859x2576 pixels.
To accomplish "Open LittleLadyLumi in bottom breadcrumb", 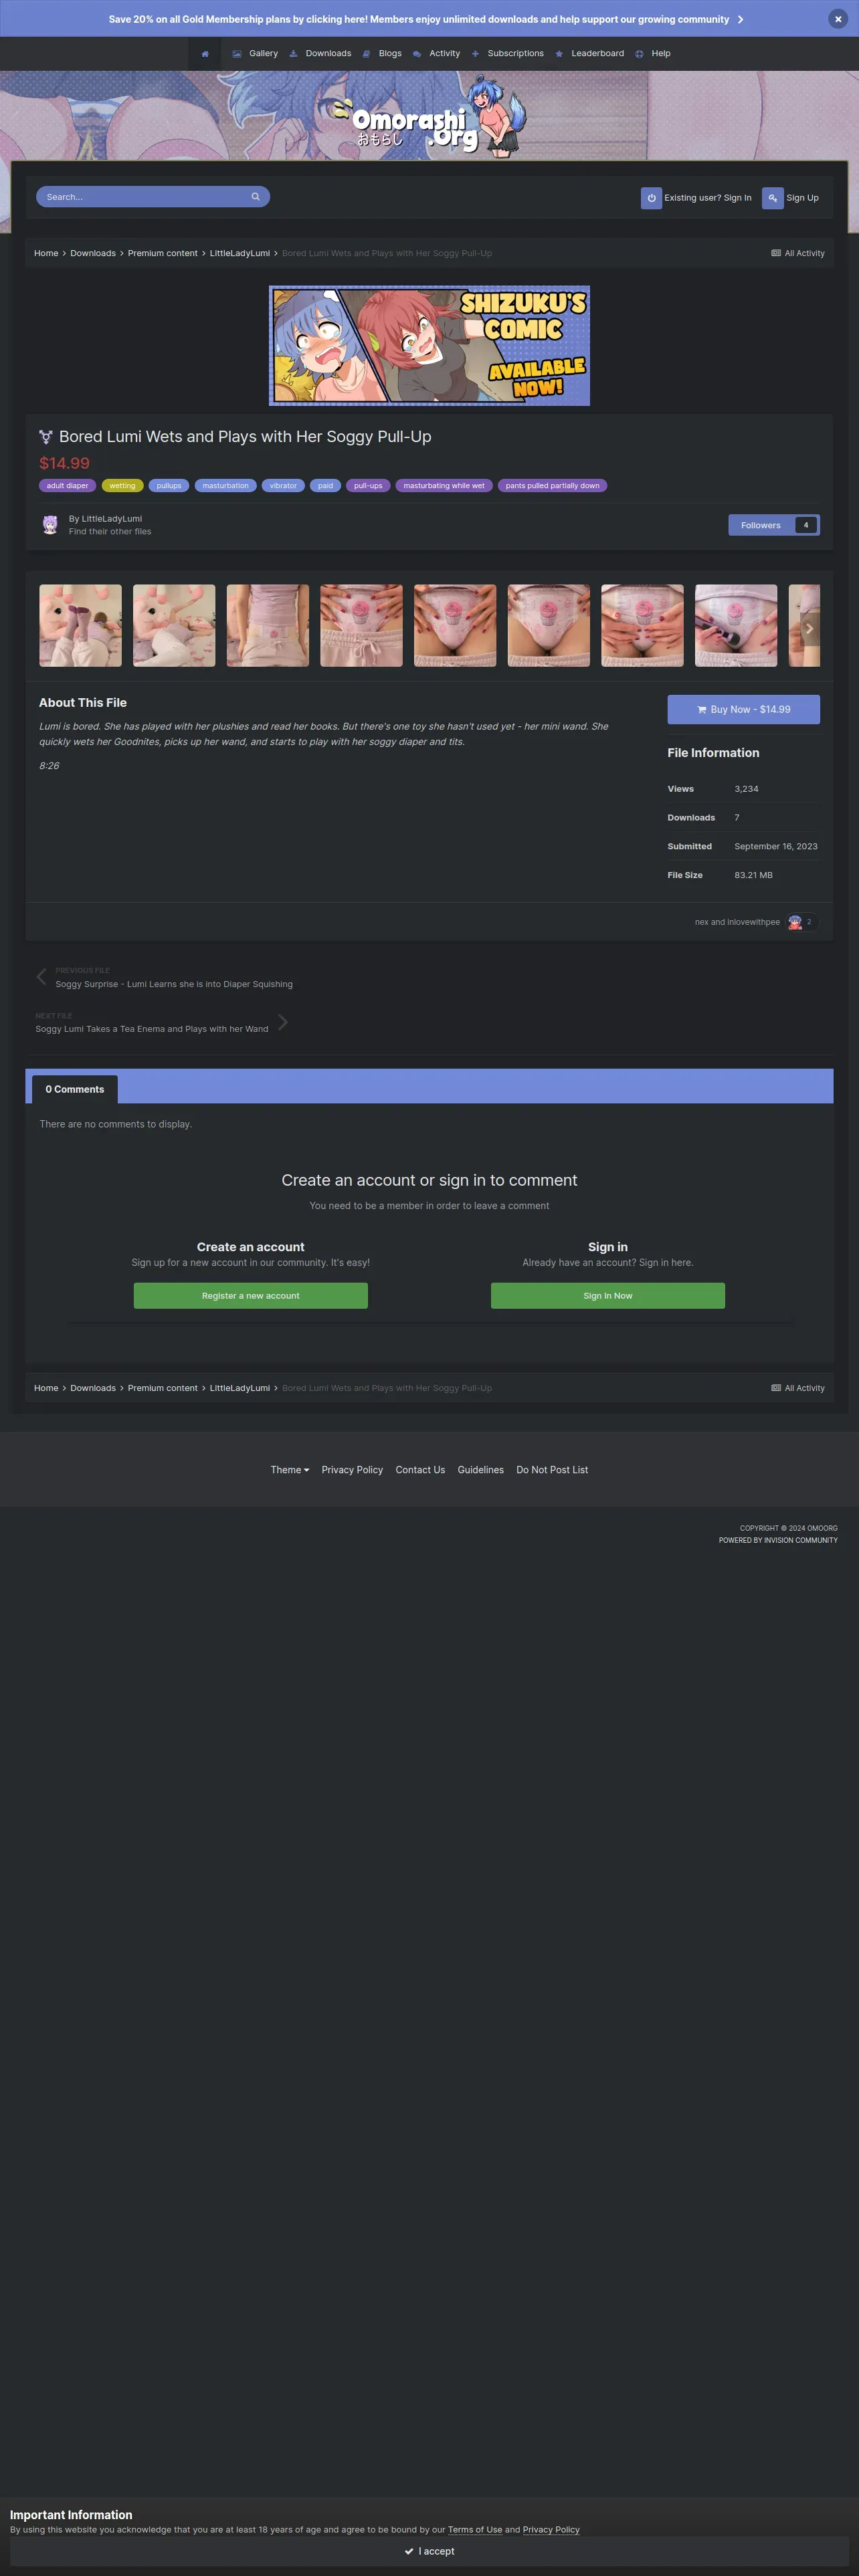I will tap(240, 1388).
